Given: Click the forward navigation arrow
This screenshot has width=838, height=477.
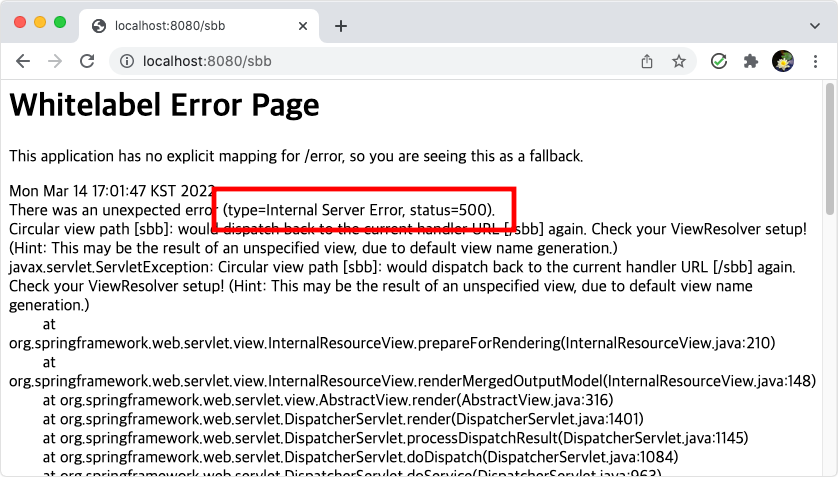Looking at the screenshot, I should tap(55, 61).
